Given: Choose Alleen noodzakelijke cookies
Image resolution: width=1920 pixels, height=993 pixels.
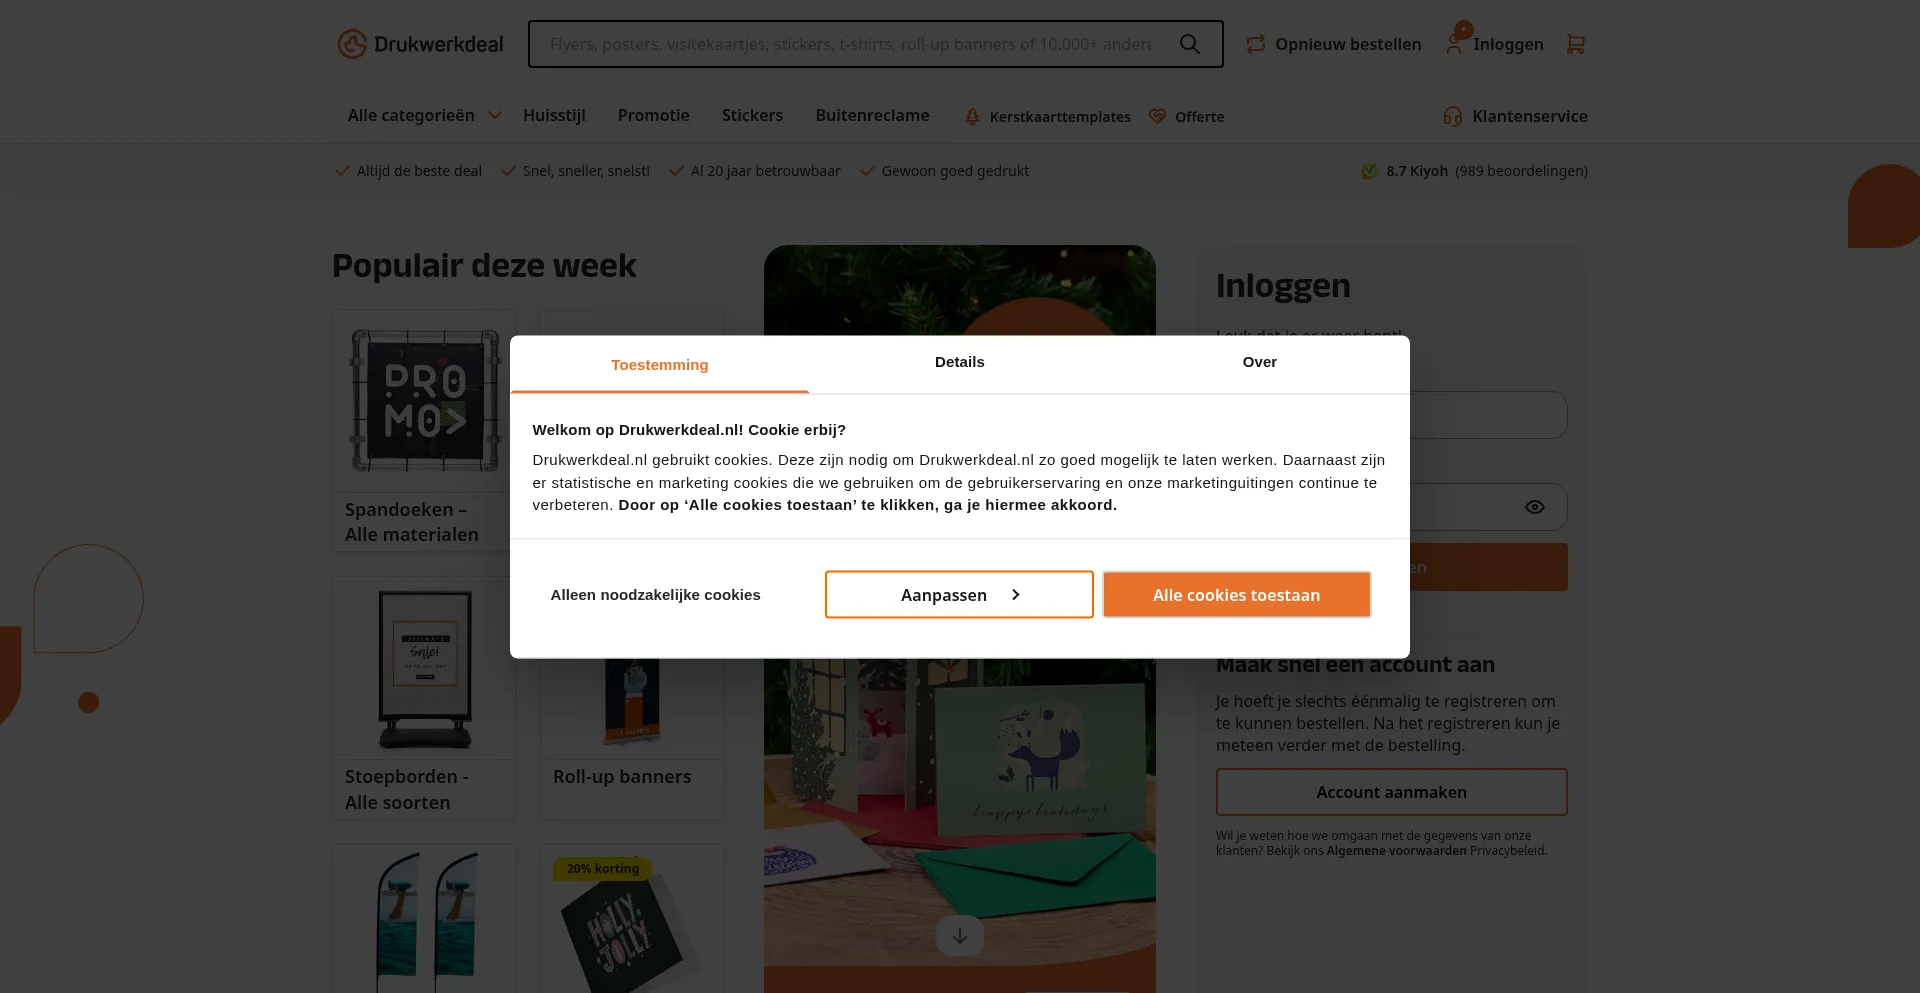Looking at the screenshot, I should tap(656, 595).
